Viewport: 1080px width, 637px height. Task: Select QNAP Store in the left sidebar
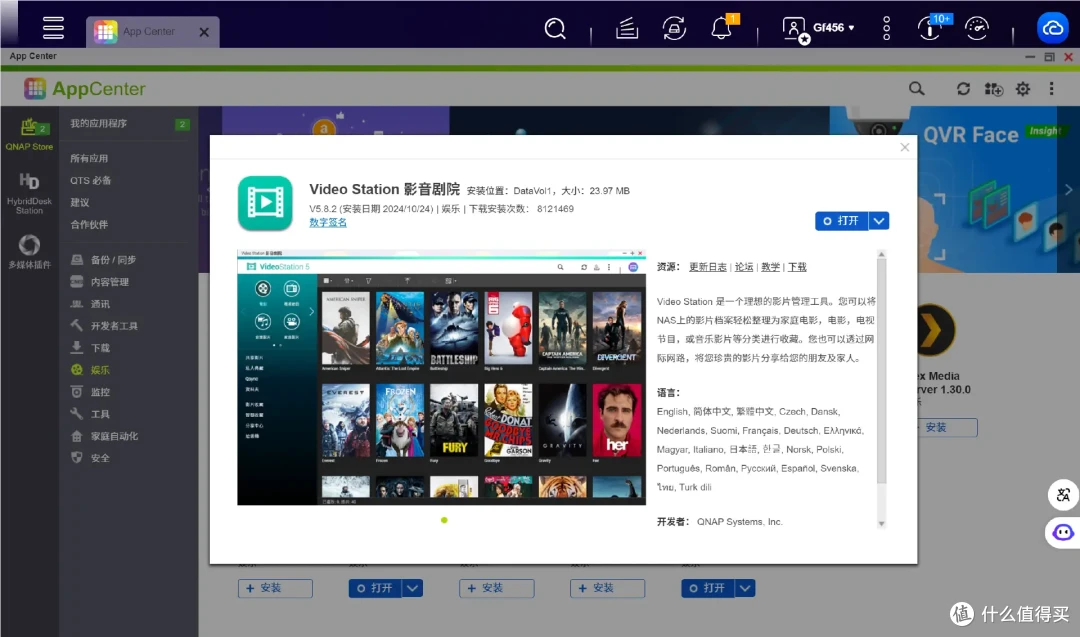[30, 134]
